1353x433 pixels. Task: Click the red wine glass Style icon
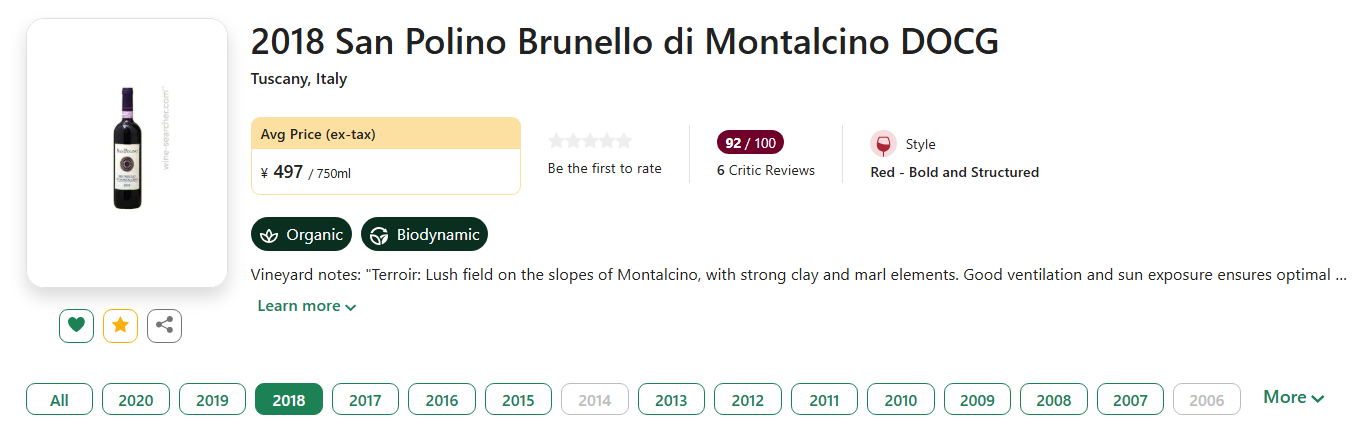click(x=883, y=144)
